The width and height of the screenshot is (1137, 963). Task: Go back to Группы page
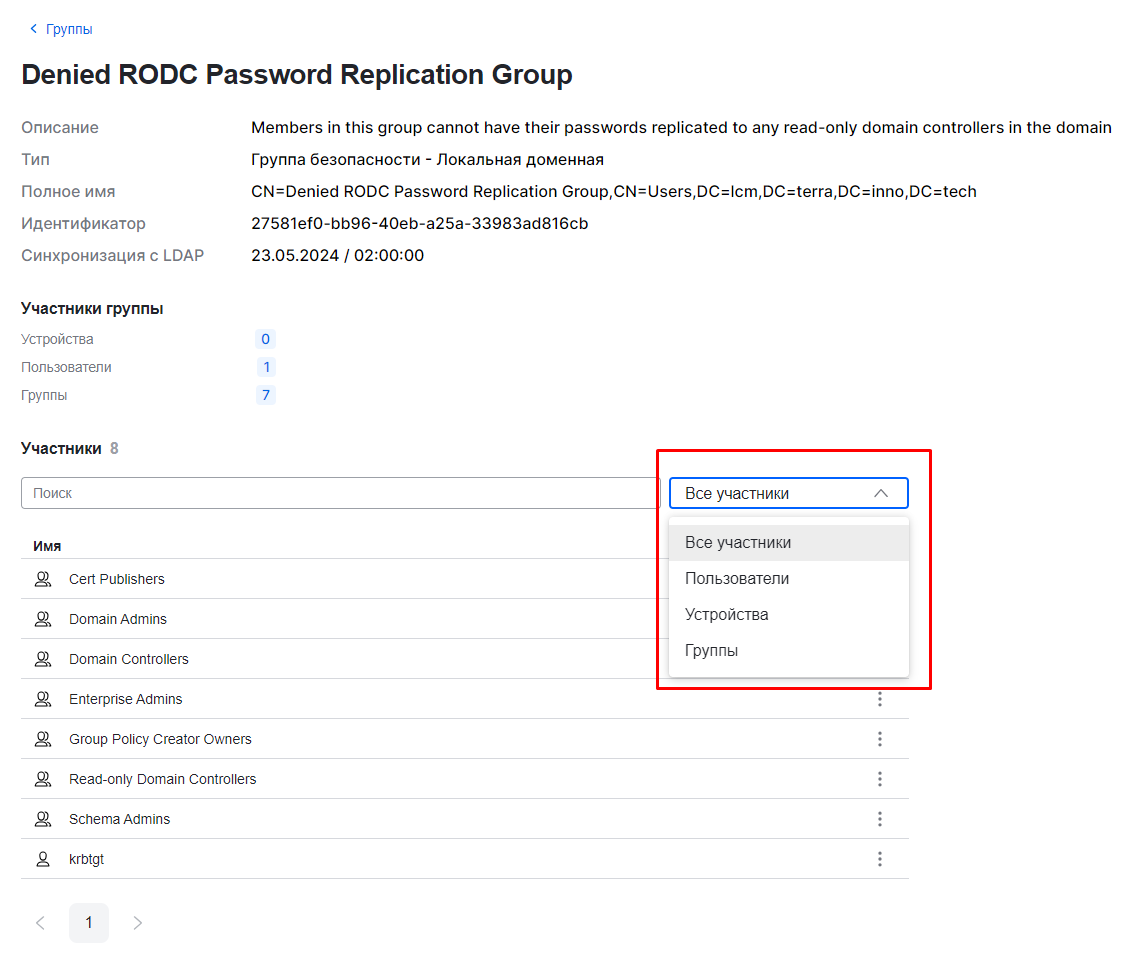pyautogui.click(x=61, y=29)
